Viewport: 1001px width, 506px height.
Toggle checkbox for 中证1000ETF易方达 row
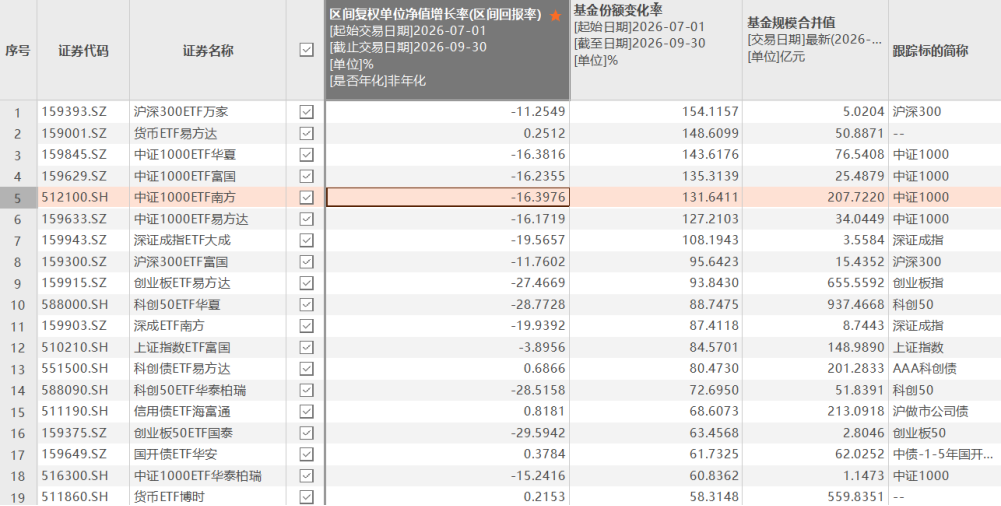[x=306, y=219]
